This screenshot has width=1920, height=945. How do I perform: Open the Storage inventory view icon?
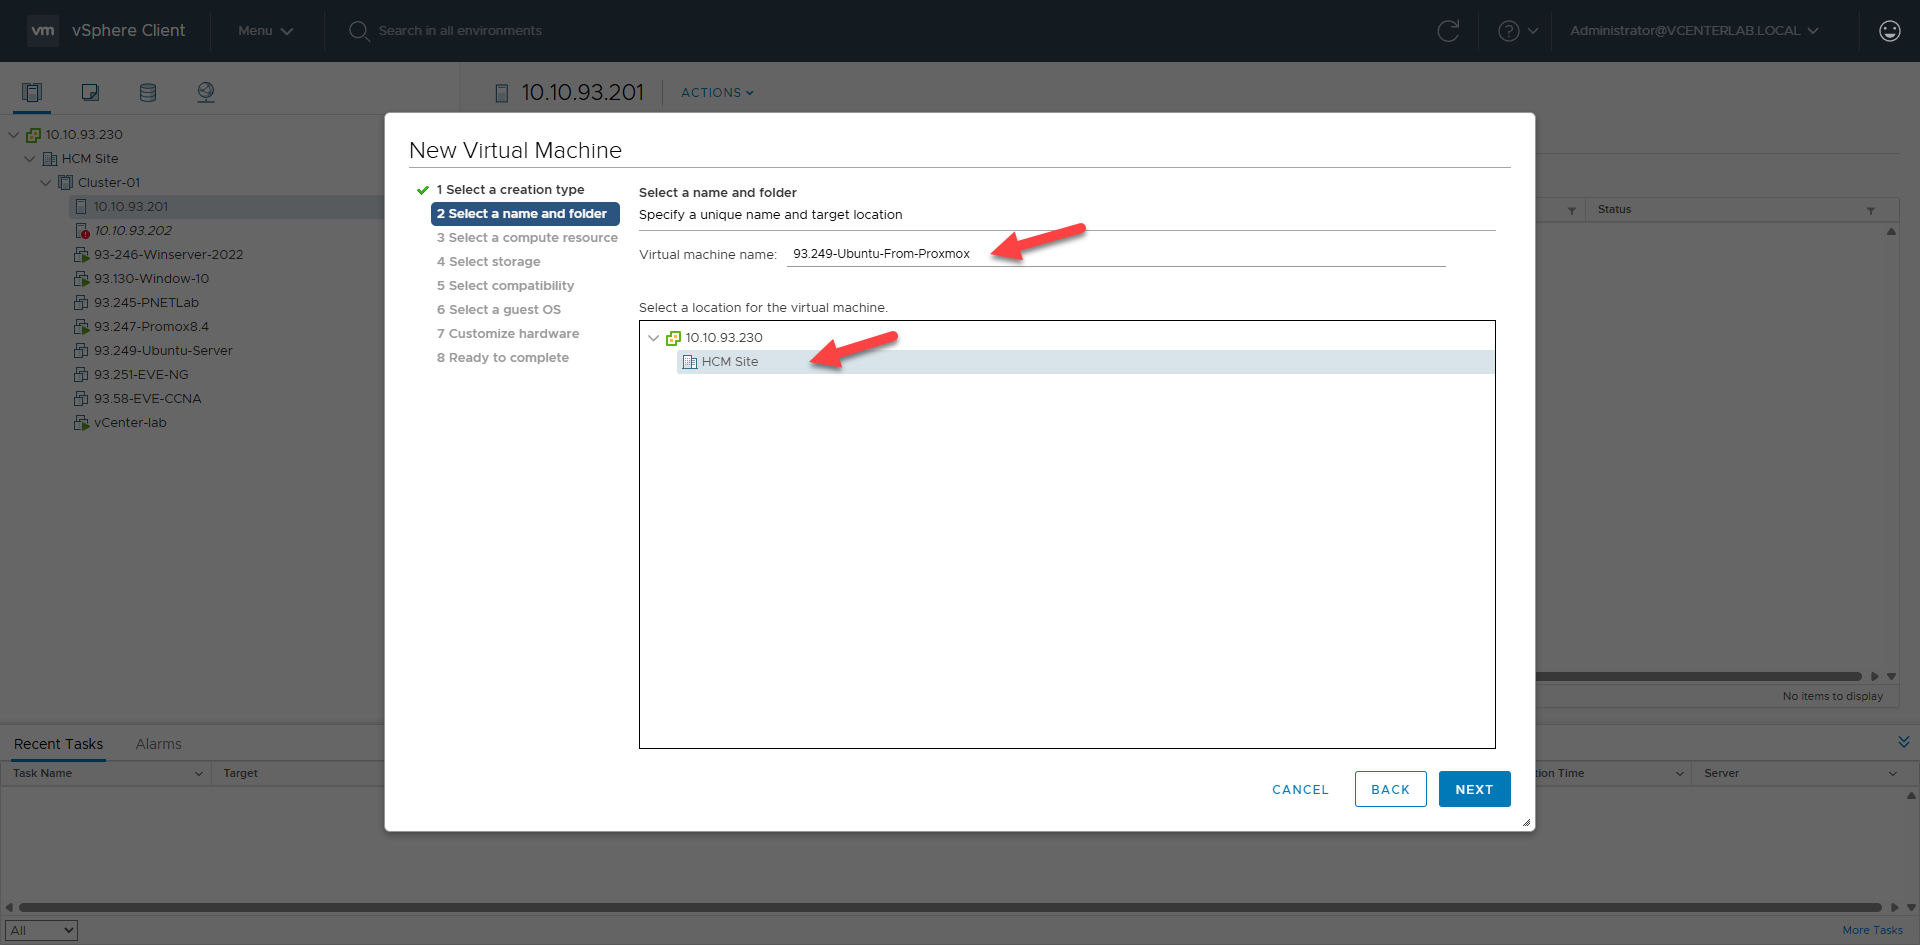click(148, 92)
